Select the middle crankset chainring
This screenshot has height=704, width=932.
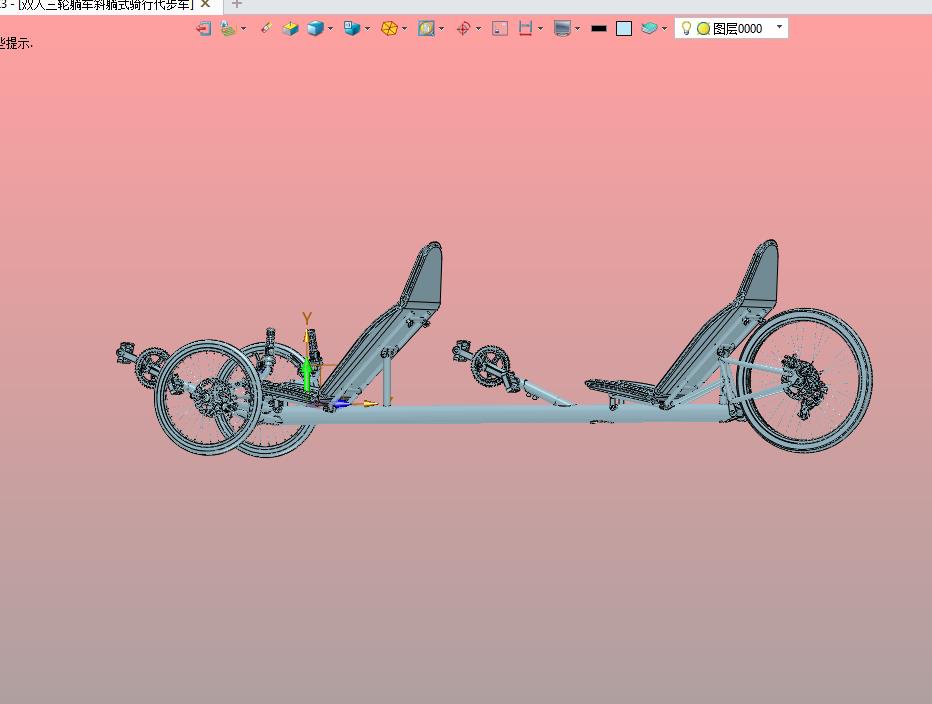click(x=490, y=364)
